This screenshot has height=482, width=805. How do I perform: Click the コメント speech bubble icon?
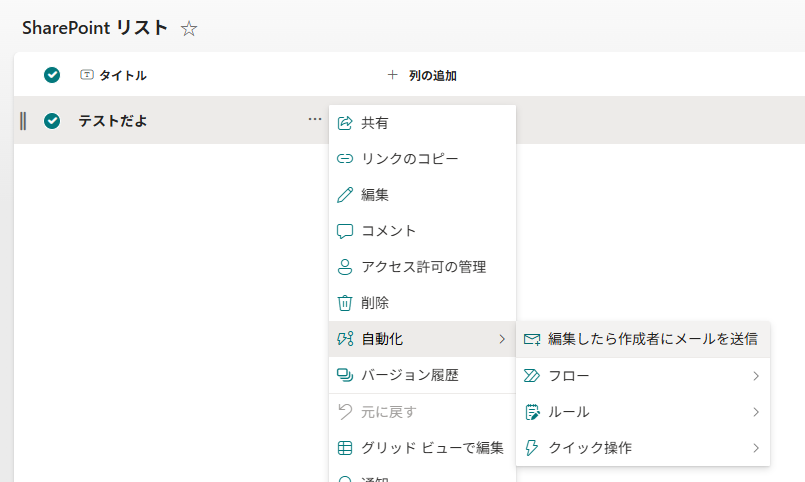345,231
